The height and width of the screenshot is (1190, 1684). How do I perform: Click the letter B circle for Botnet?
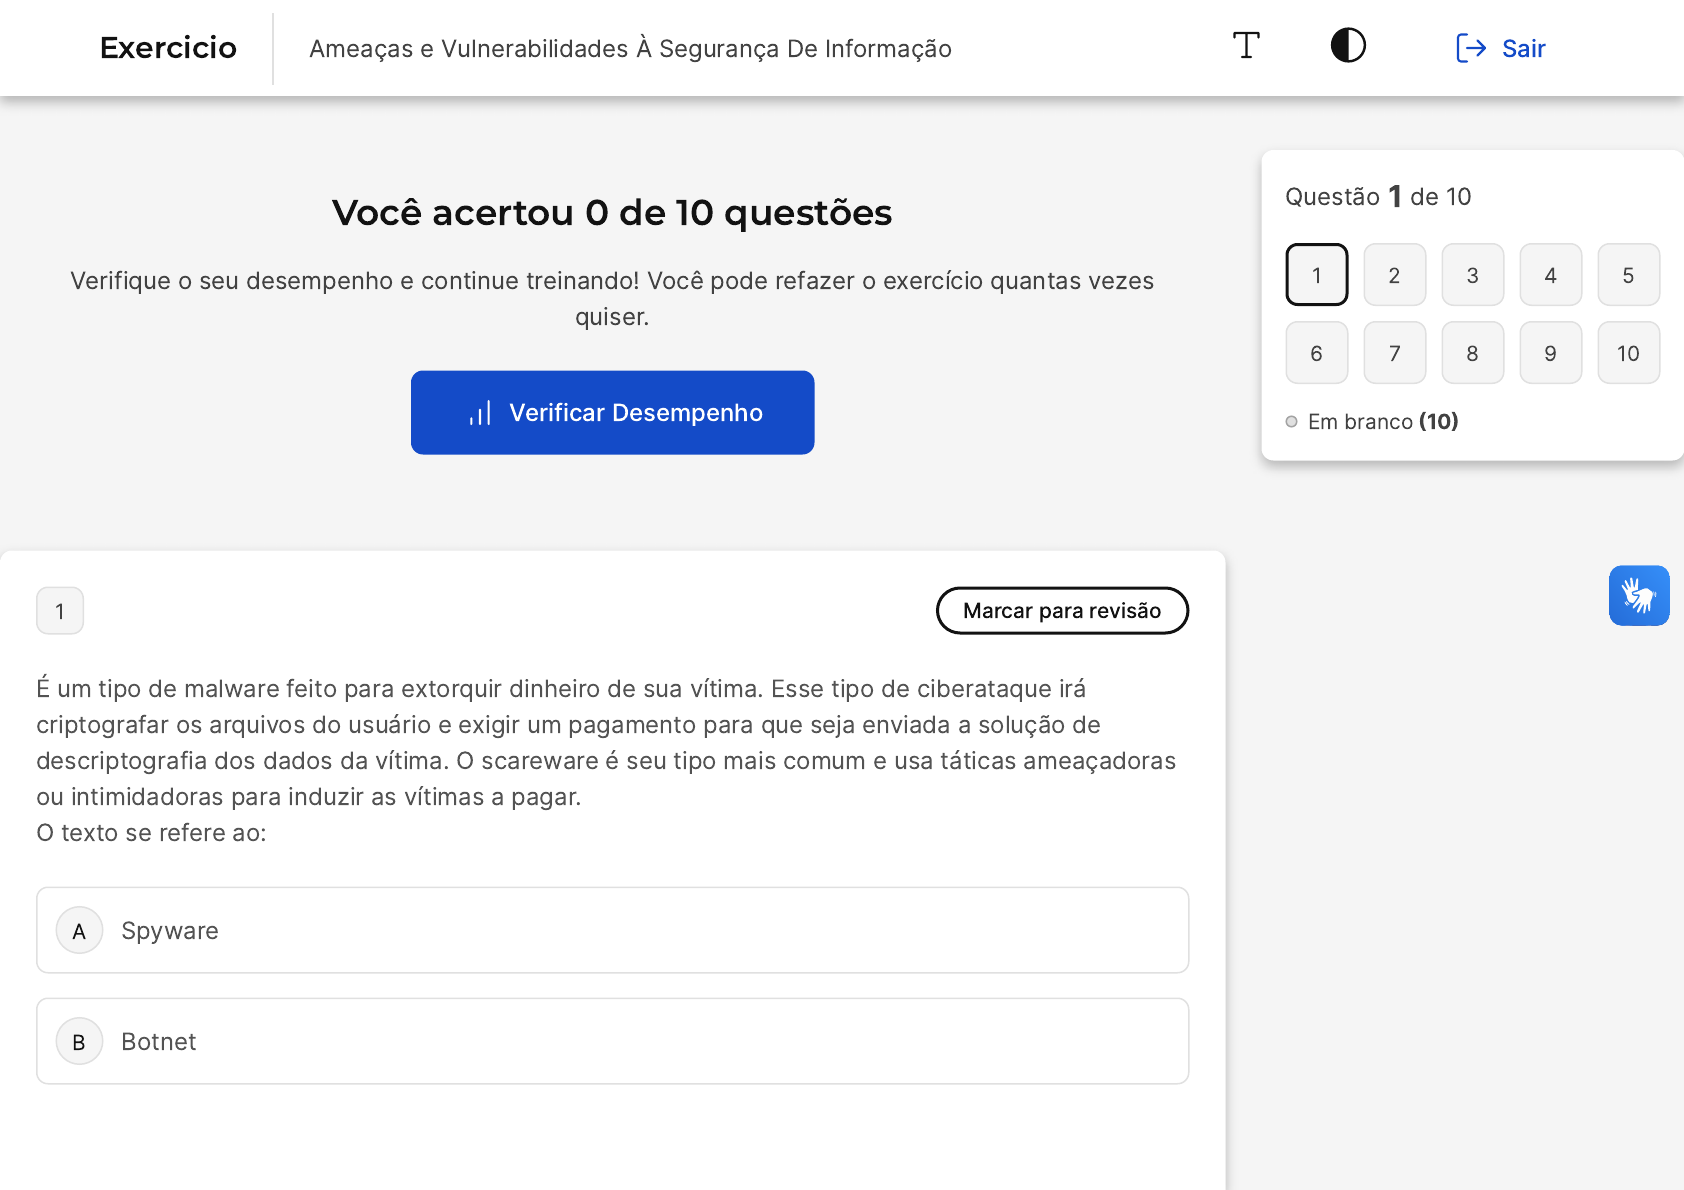coord(79,1042)
